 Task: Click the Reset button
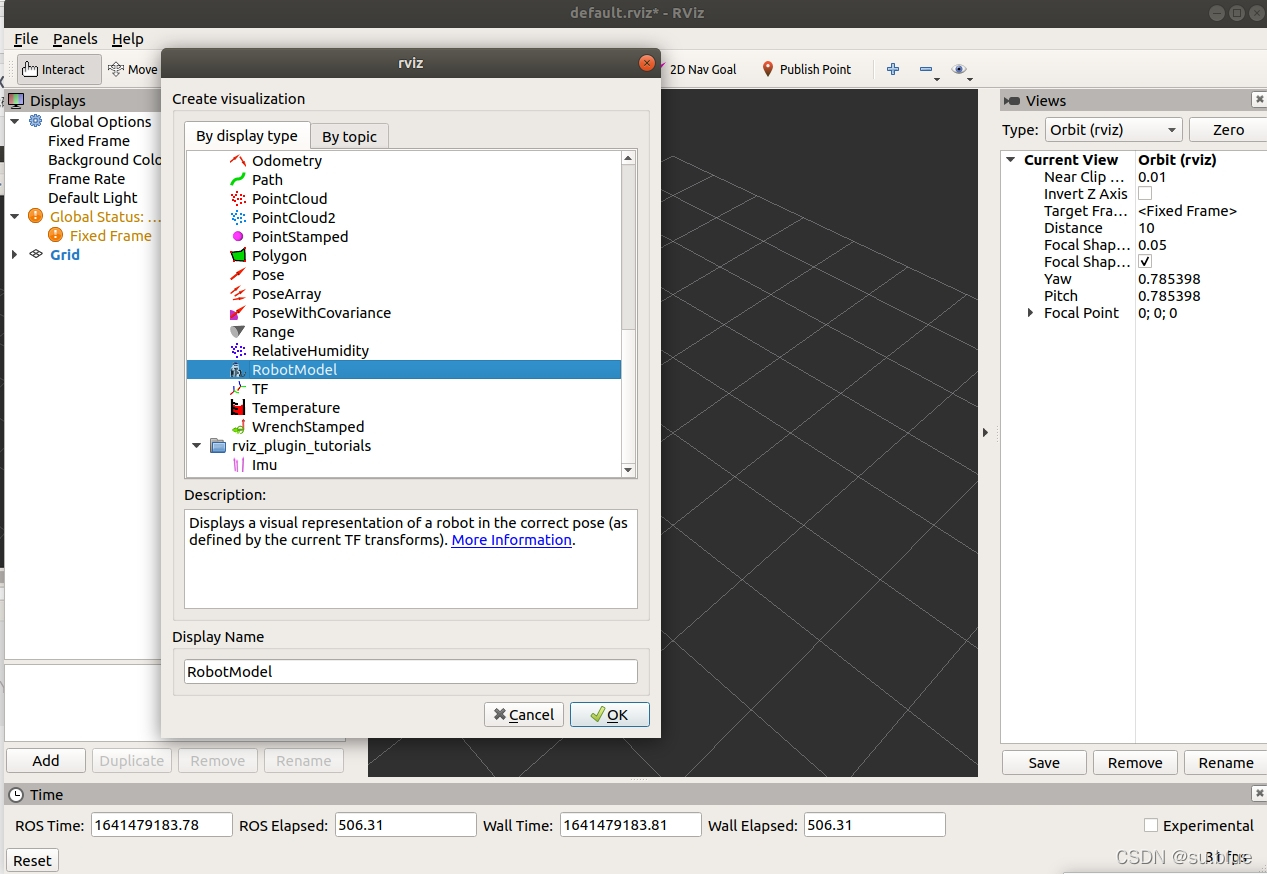point(32,860)
